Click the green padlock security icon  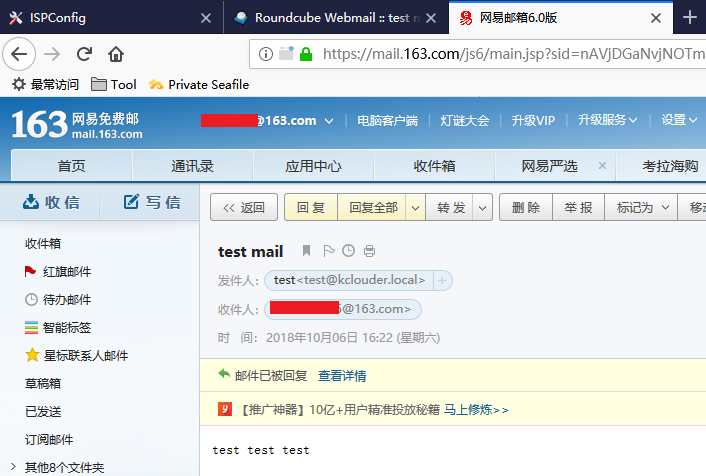[306, 54]
